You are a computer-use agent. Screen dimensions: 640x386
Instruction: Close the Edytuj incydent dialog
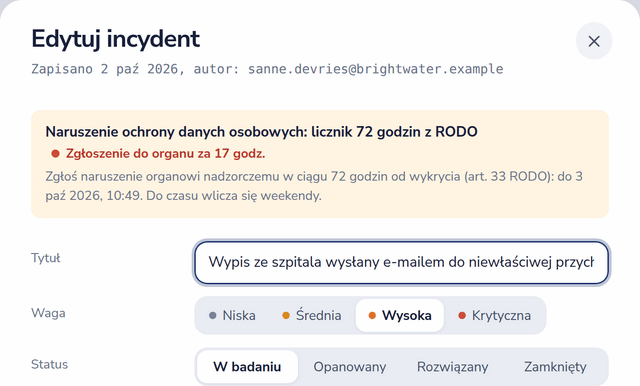(x=594, y=41)
